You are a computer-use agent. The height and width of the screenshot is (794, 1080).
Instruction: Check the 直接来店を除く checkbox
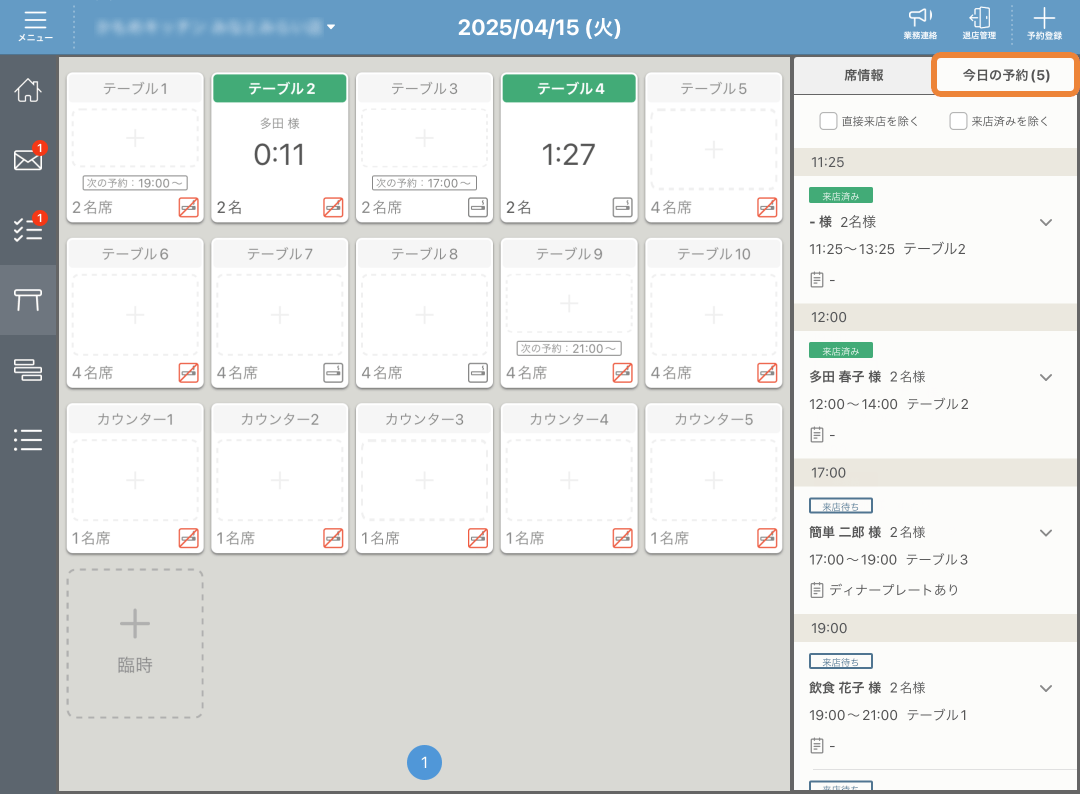click(828, 121)
